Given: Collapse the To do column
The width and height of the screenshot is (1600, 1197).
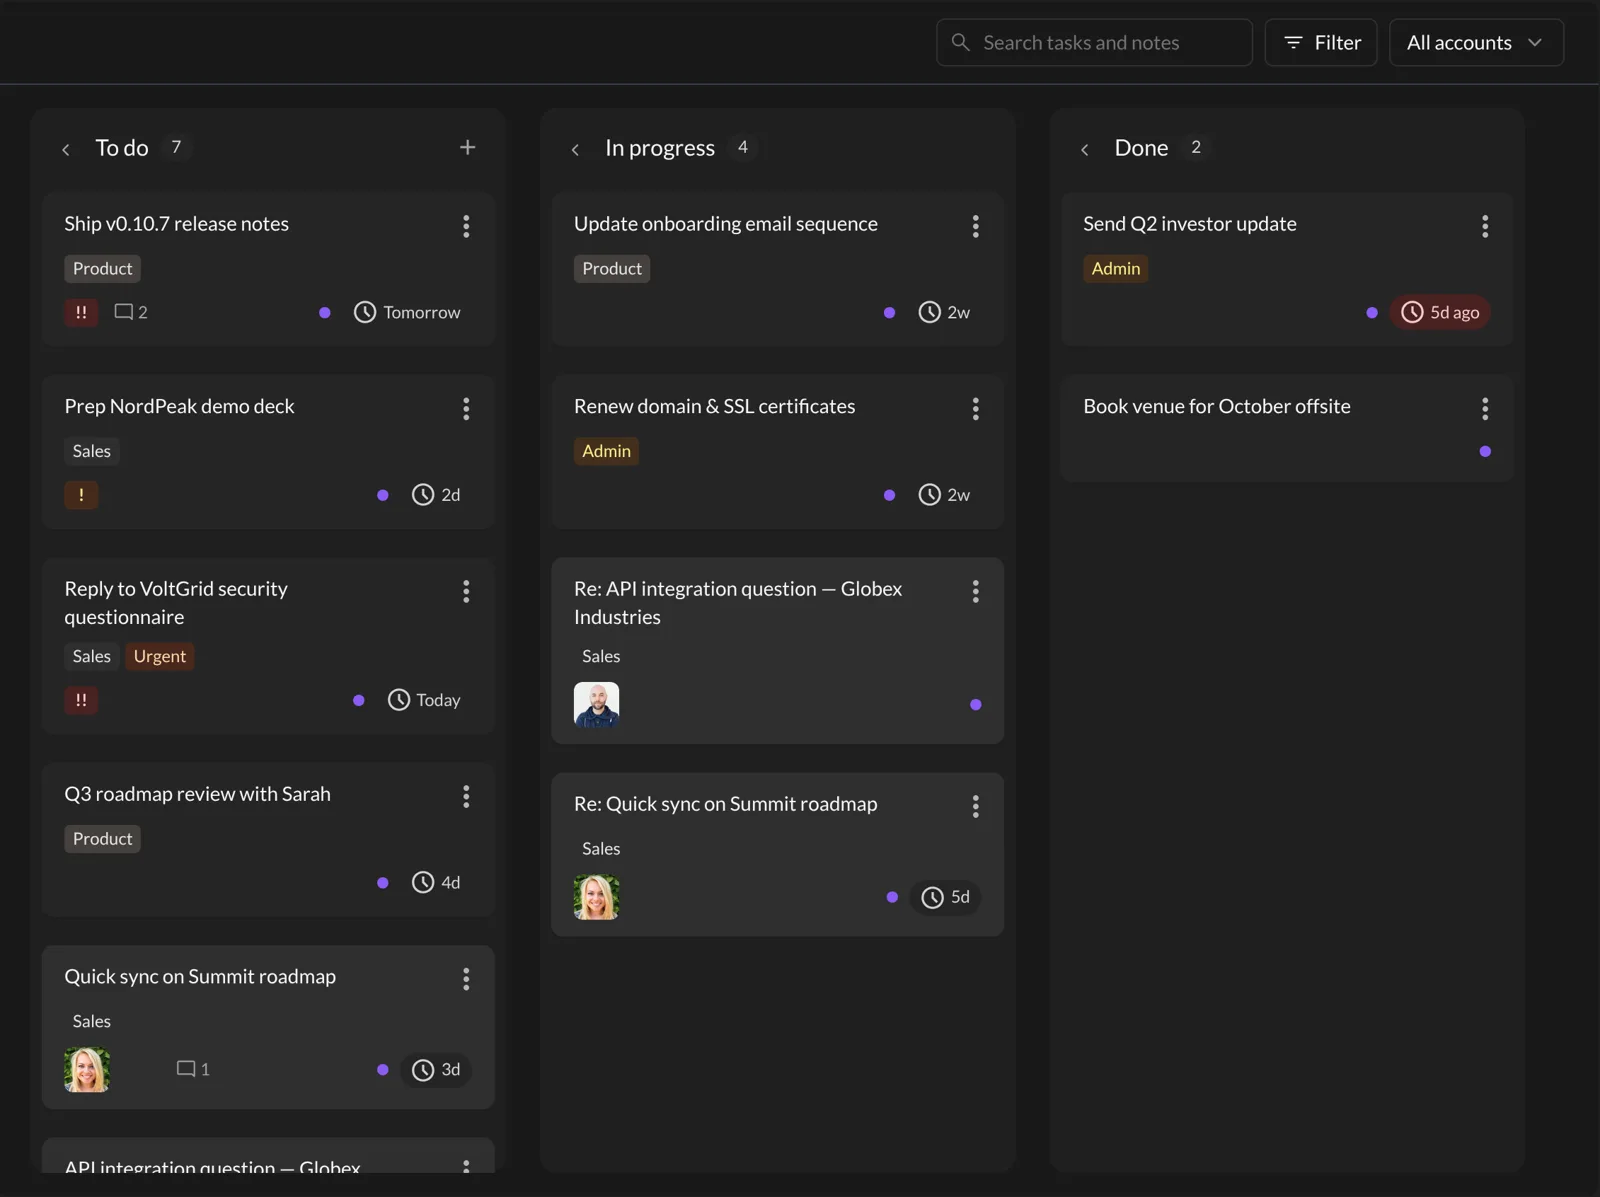Looking at the screenshot, I should [x=66, y=150].
